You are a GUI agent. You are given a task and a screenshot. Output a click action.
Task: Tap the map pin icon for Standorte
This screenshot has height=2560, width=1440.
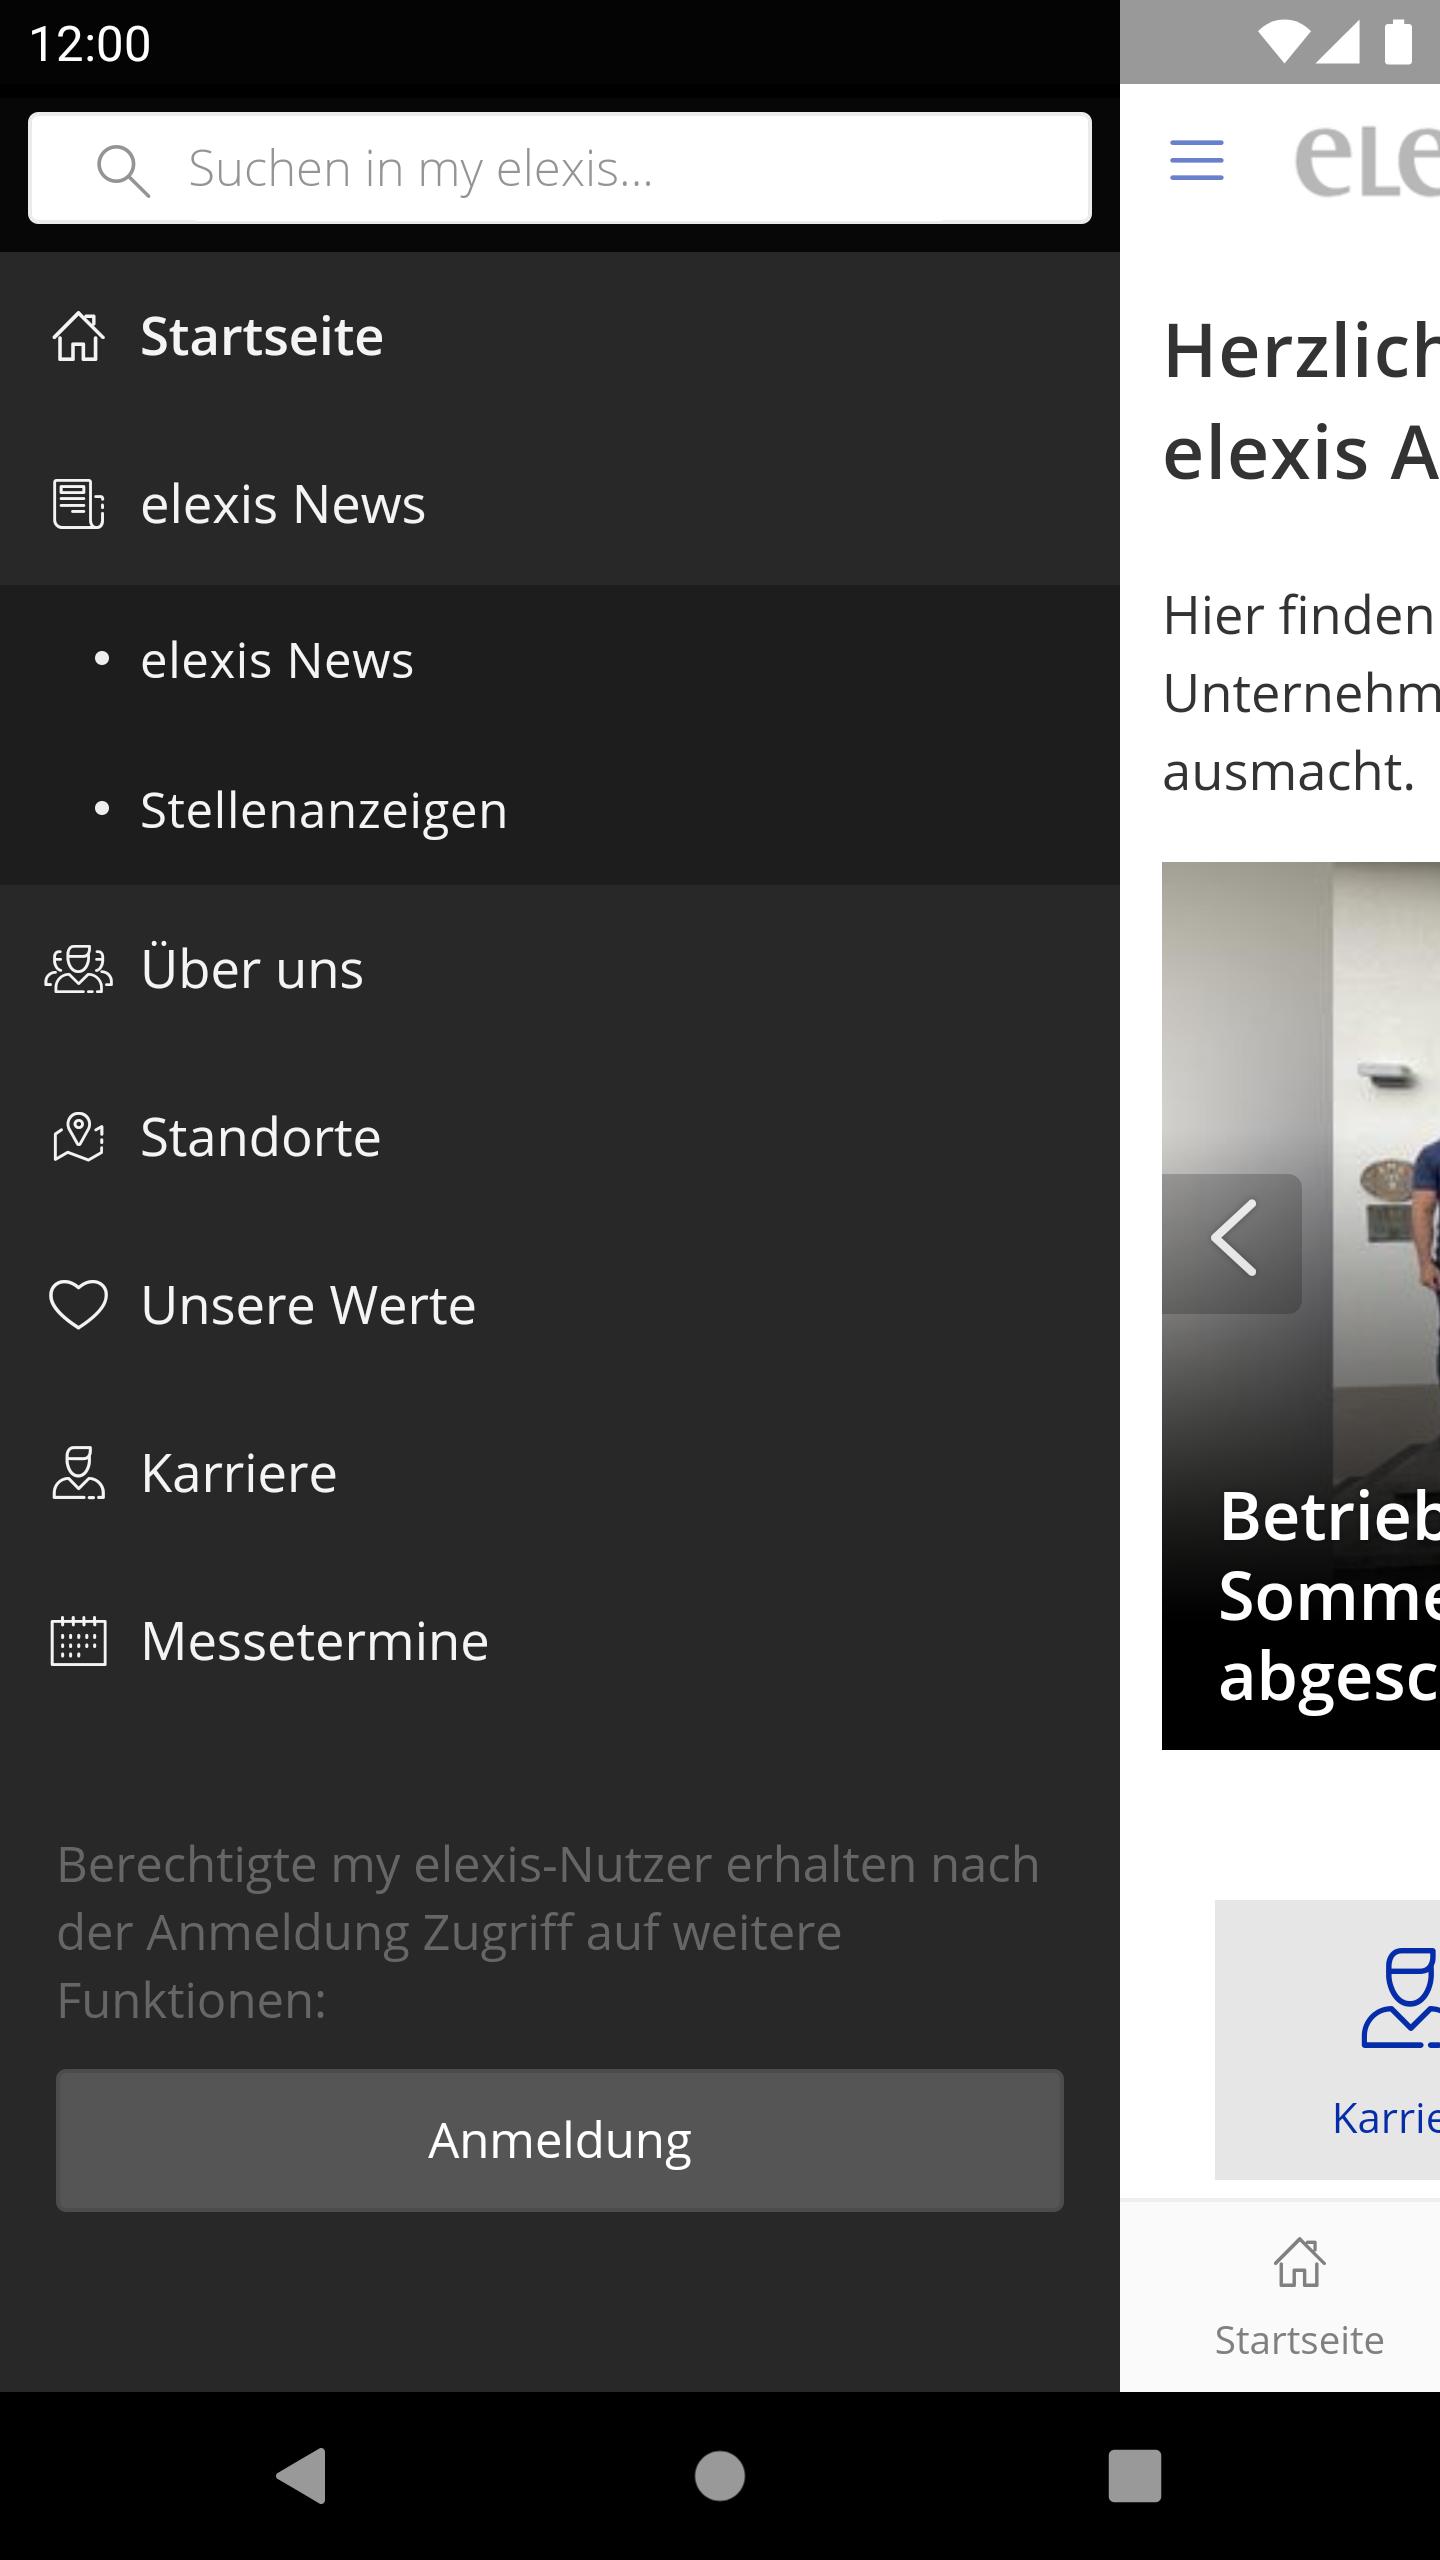coord(78,1137)
